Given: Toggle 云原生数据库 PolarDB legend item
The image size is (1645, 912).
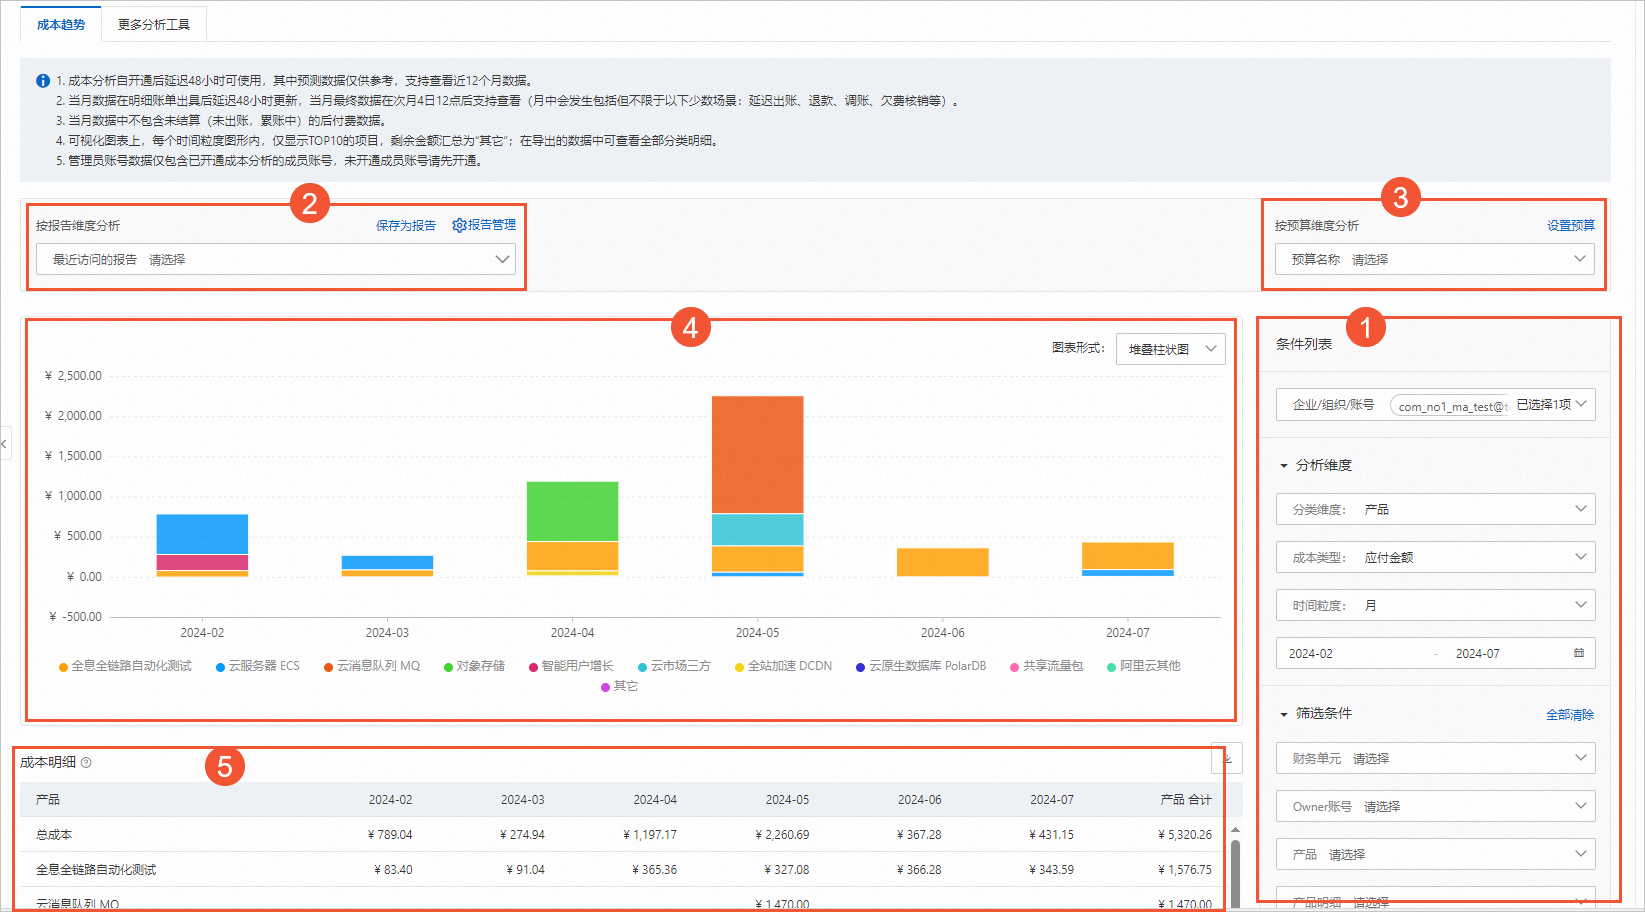Looking at the screenshot, I should [x=921, y=666].
